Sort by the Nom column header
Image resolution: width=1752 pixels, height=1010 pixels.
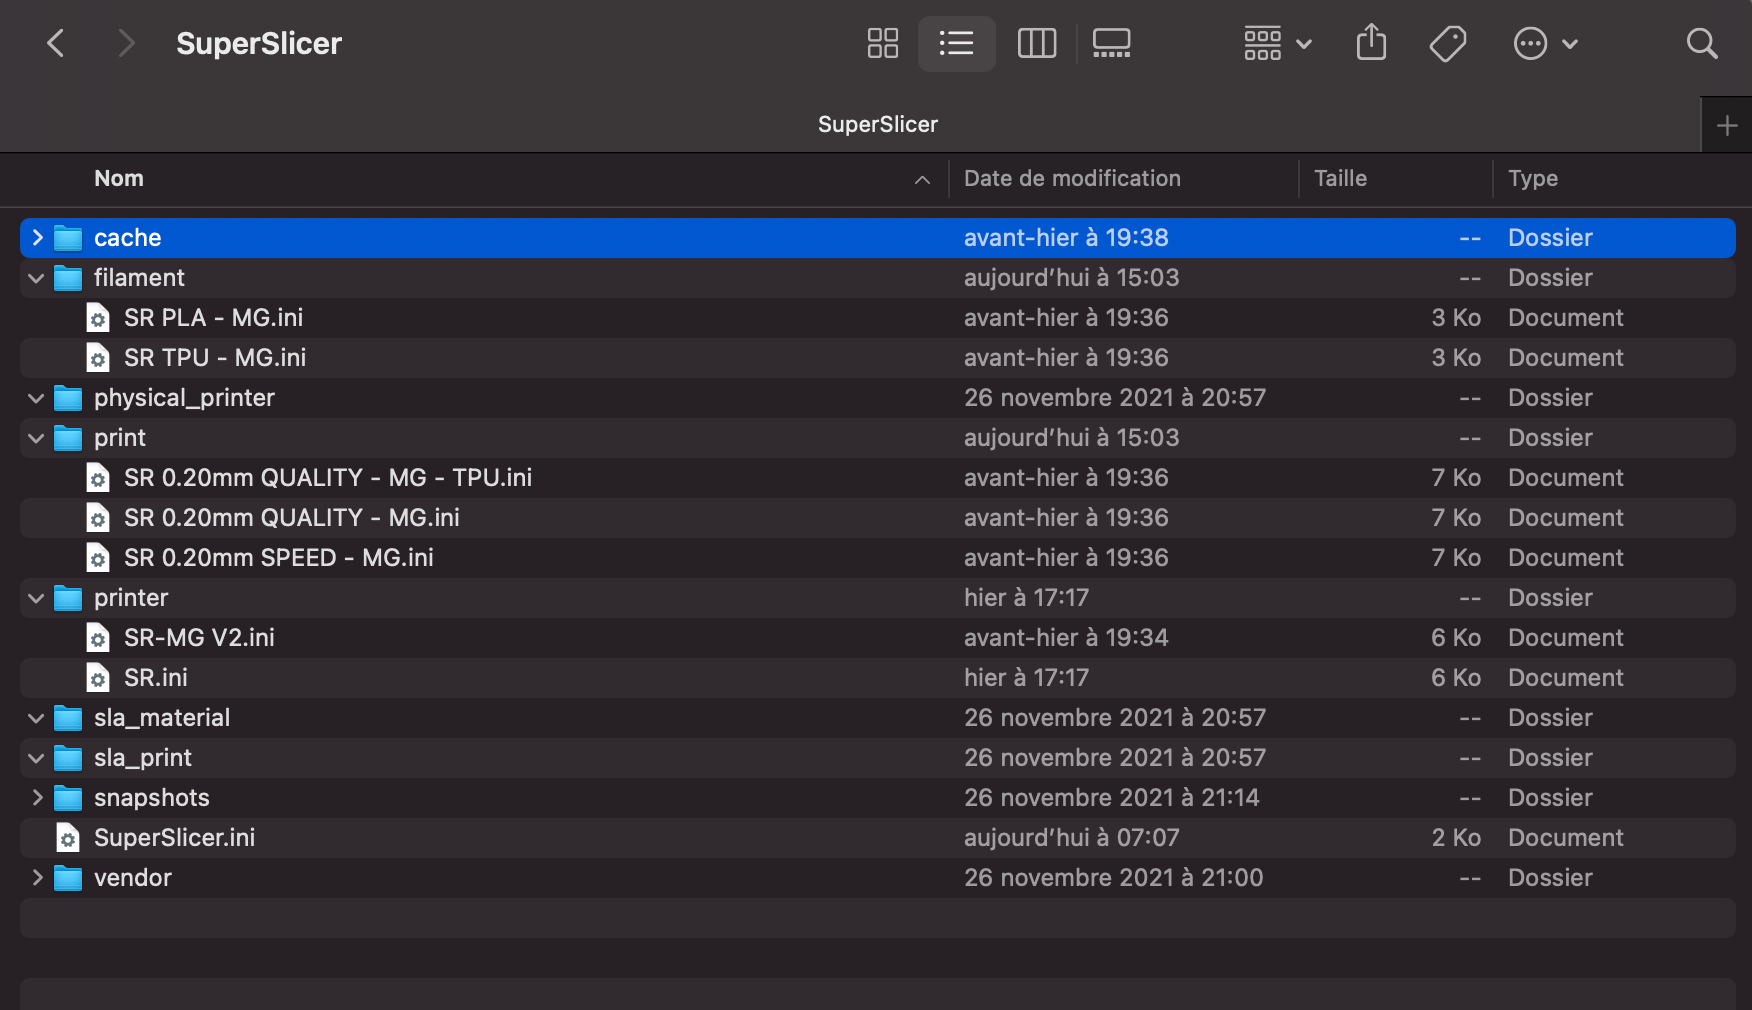coord(119,178)
